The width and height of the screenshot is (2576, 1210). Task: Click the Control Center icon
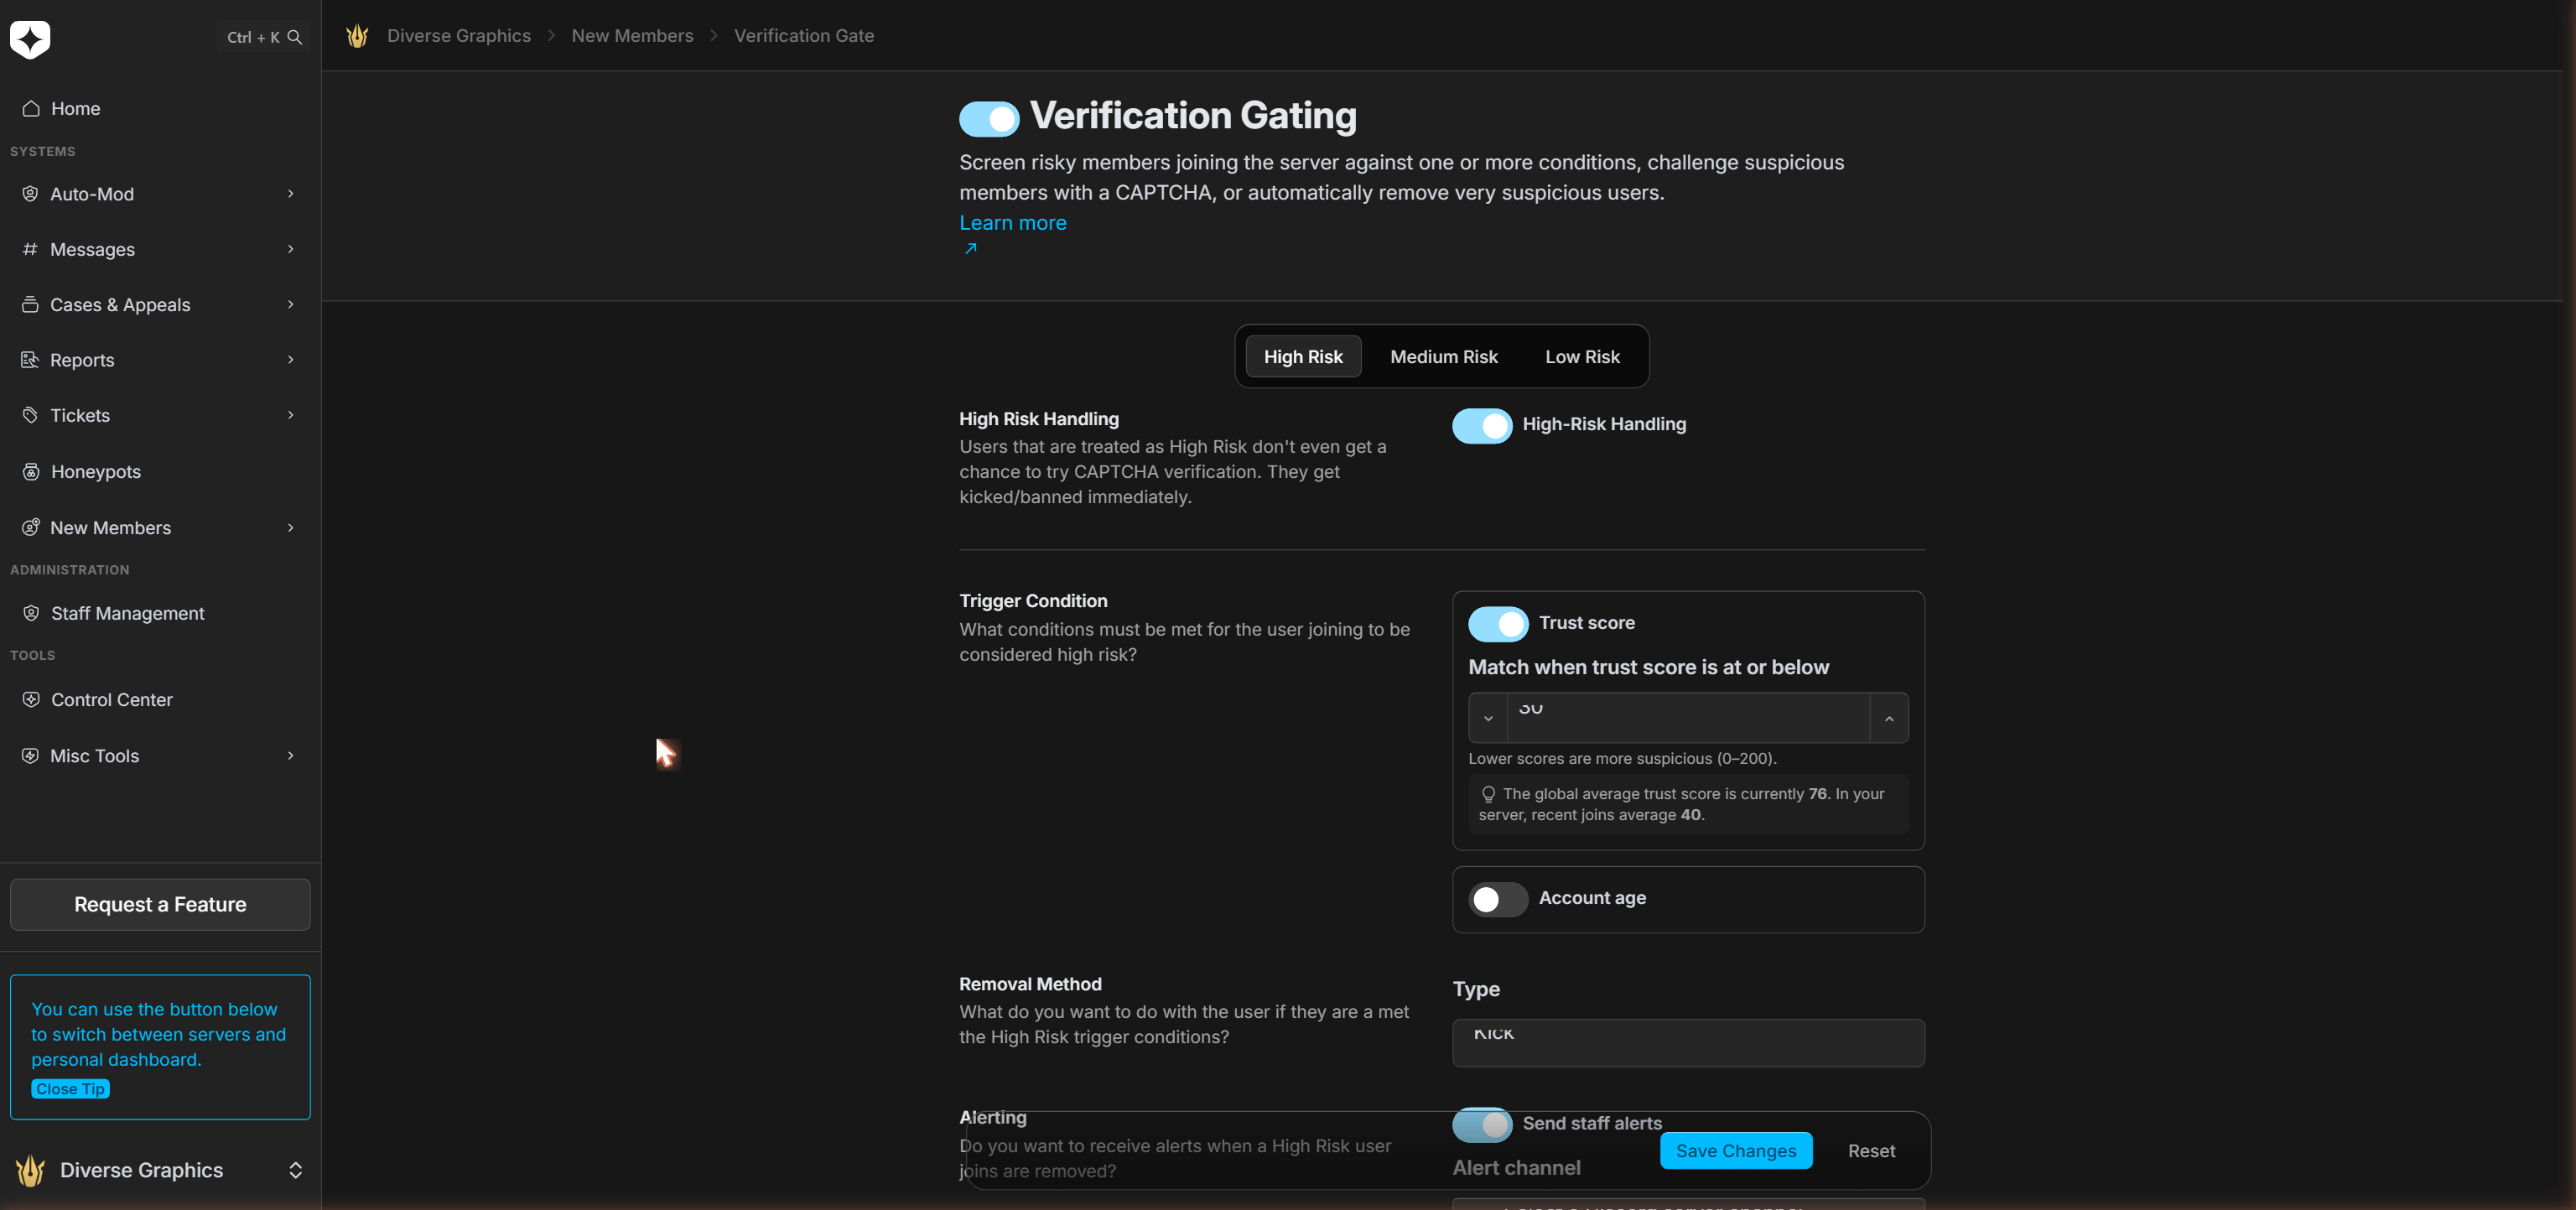click(x=31, y=699)
